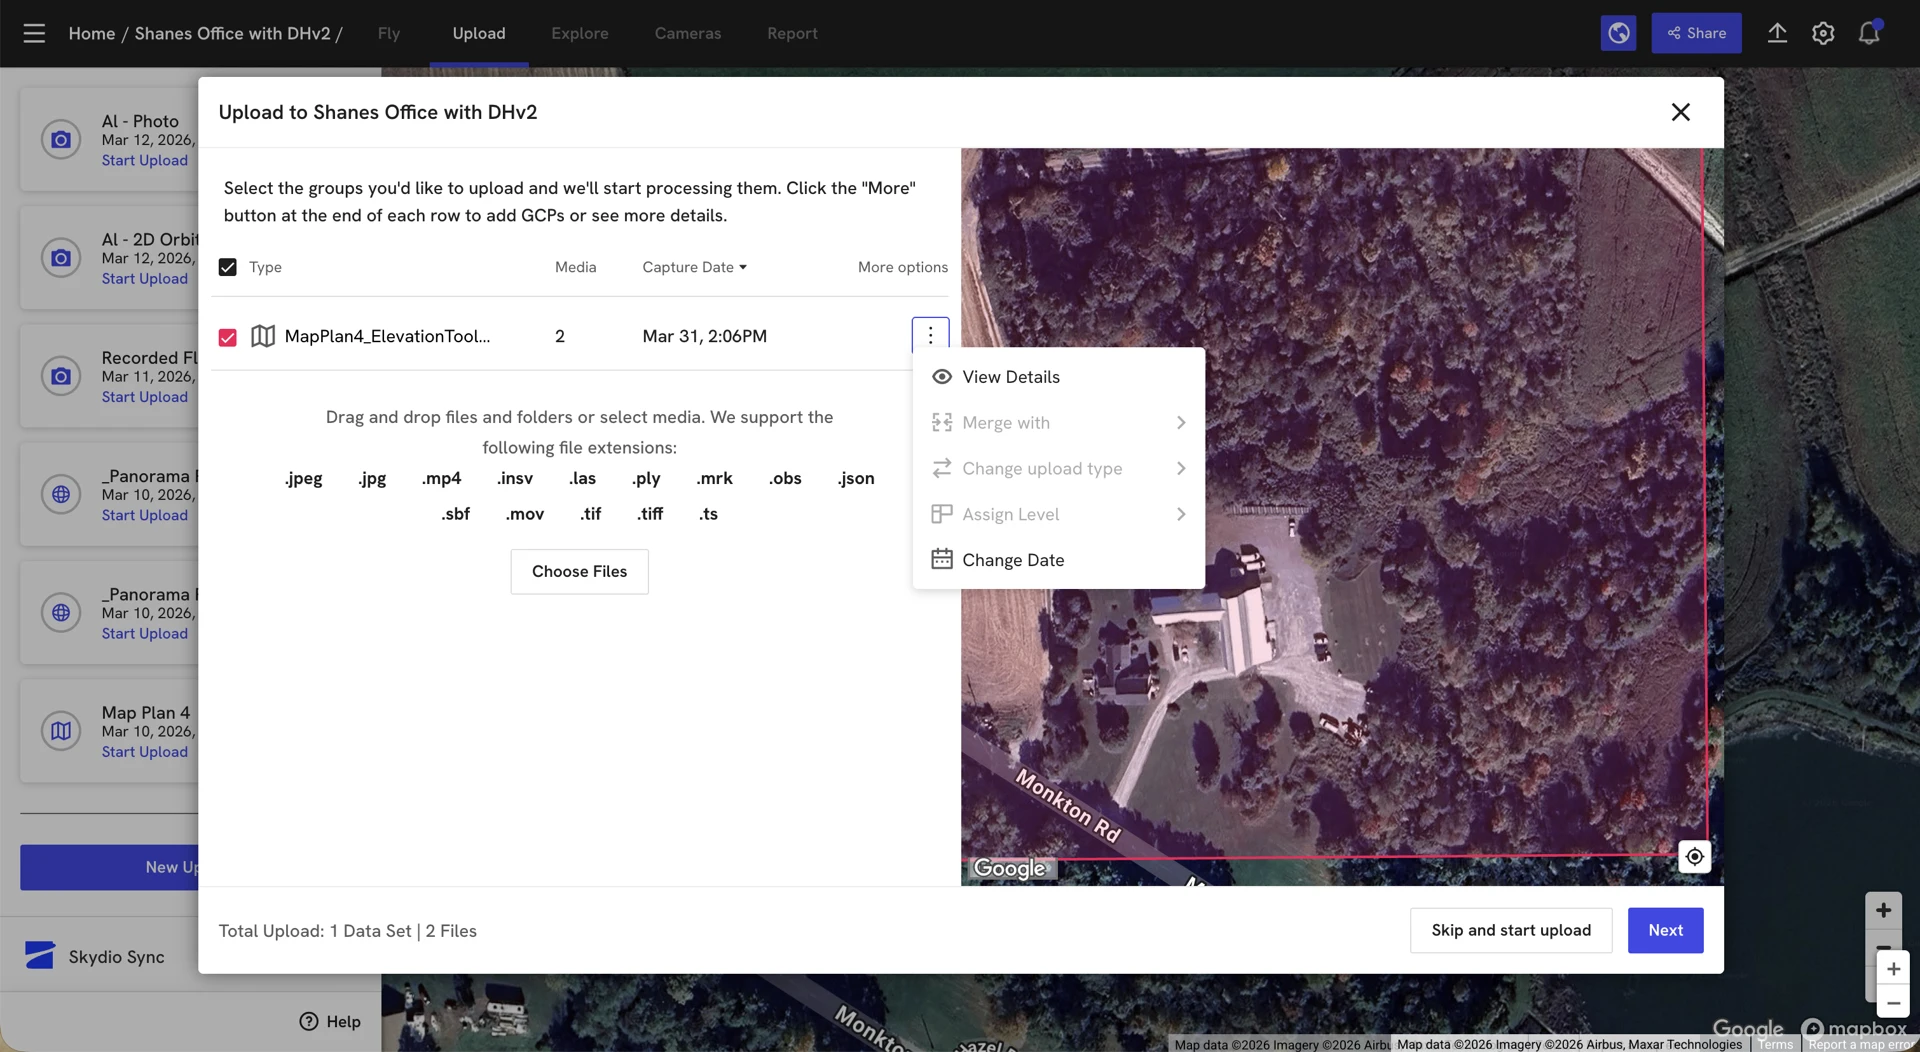Click Skip and start upload

pyautogui.click(x=1510, y=930)
